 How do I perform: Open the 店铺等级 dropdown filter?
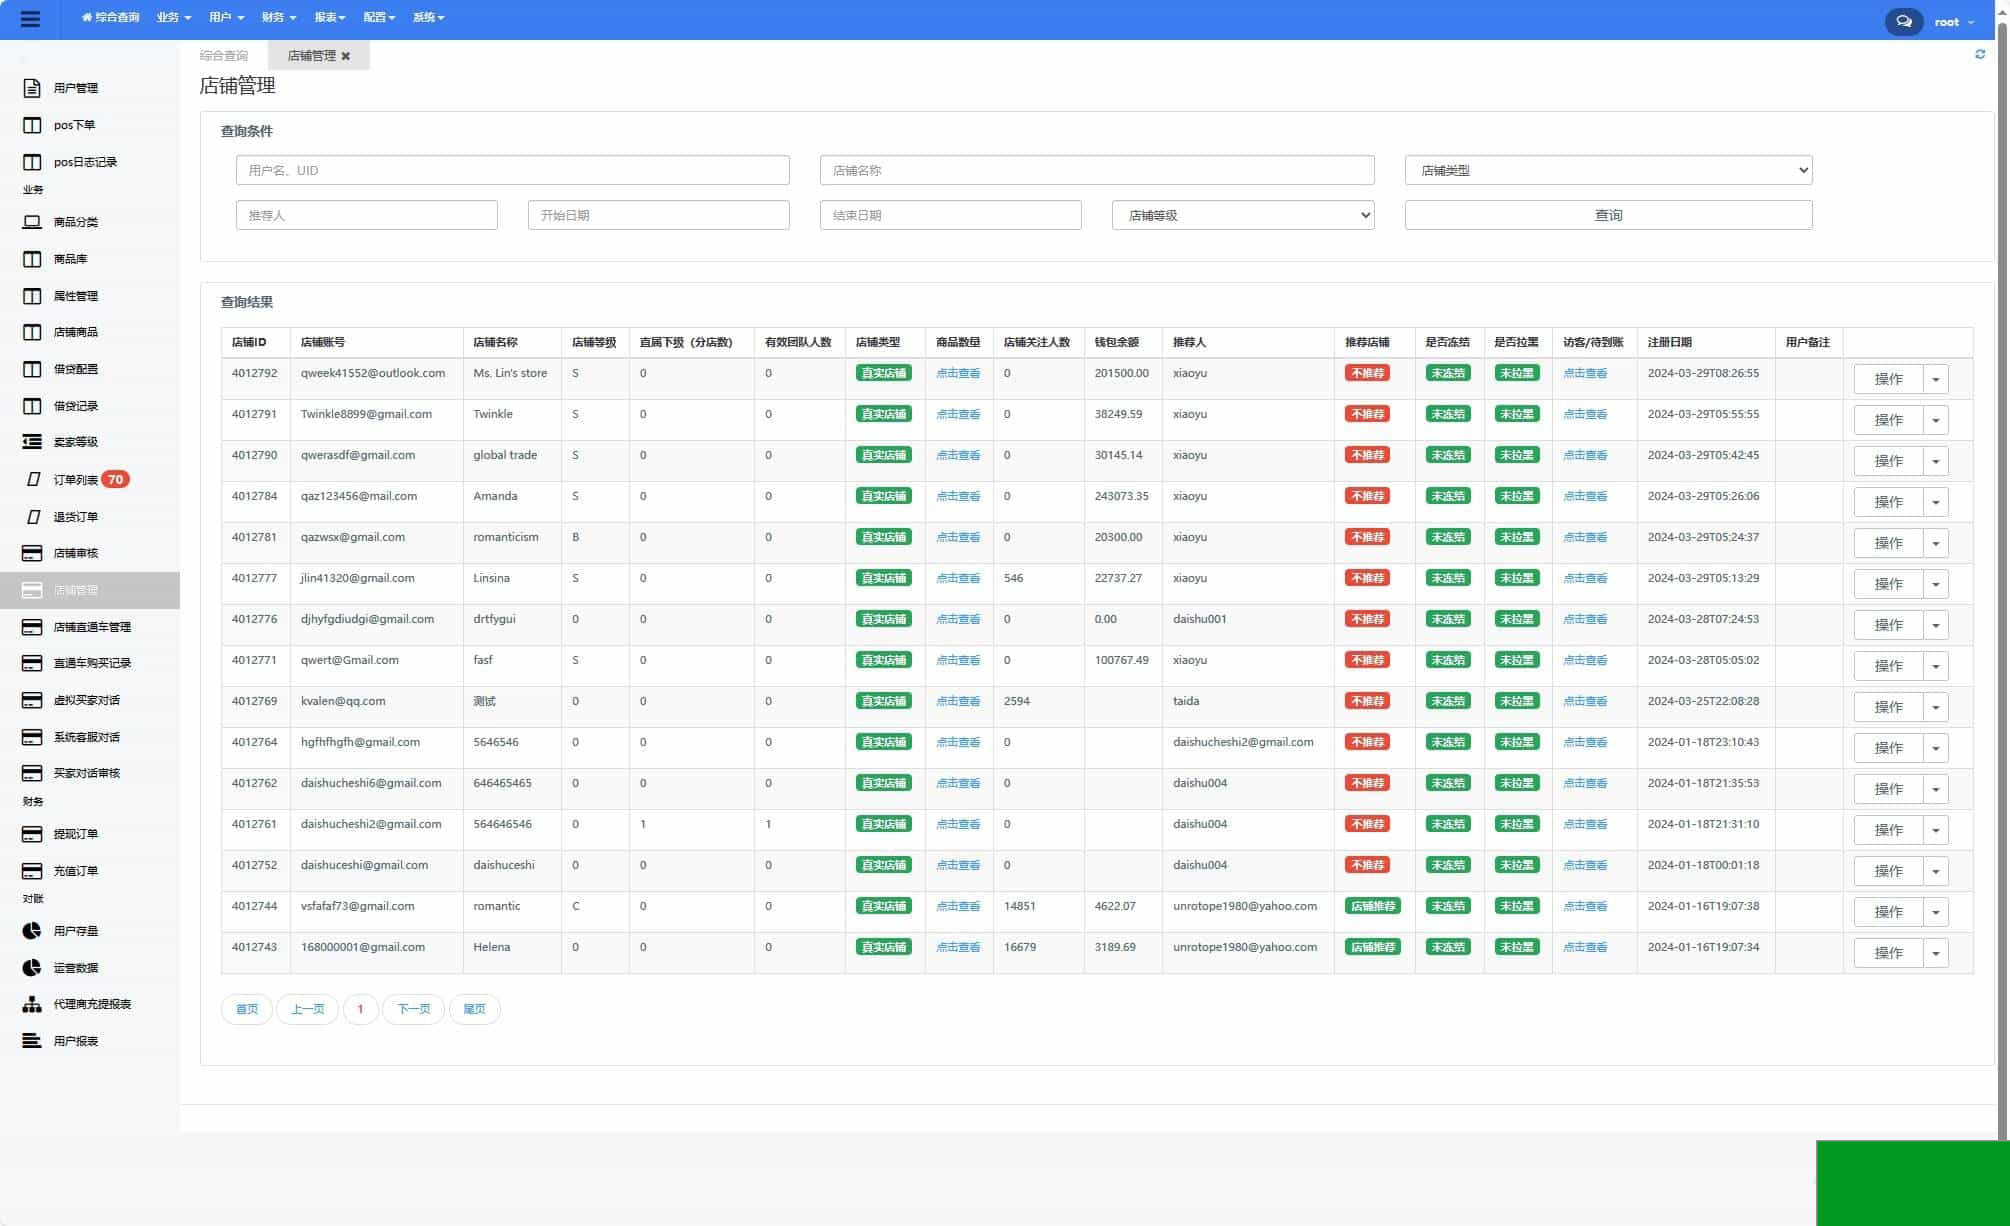coord(1243,215)
